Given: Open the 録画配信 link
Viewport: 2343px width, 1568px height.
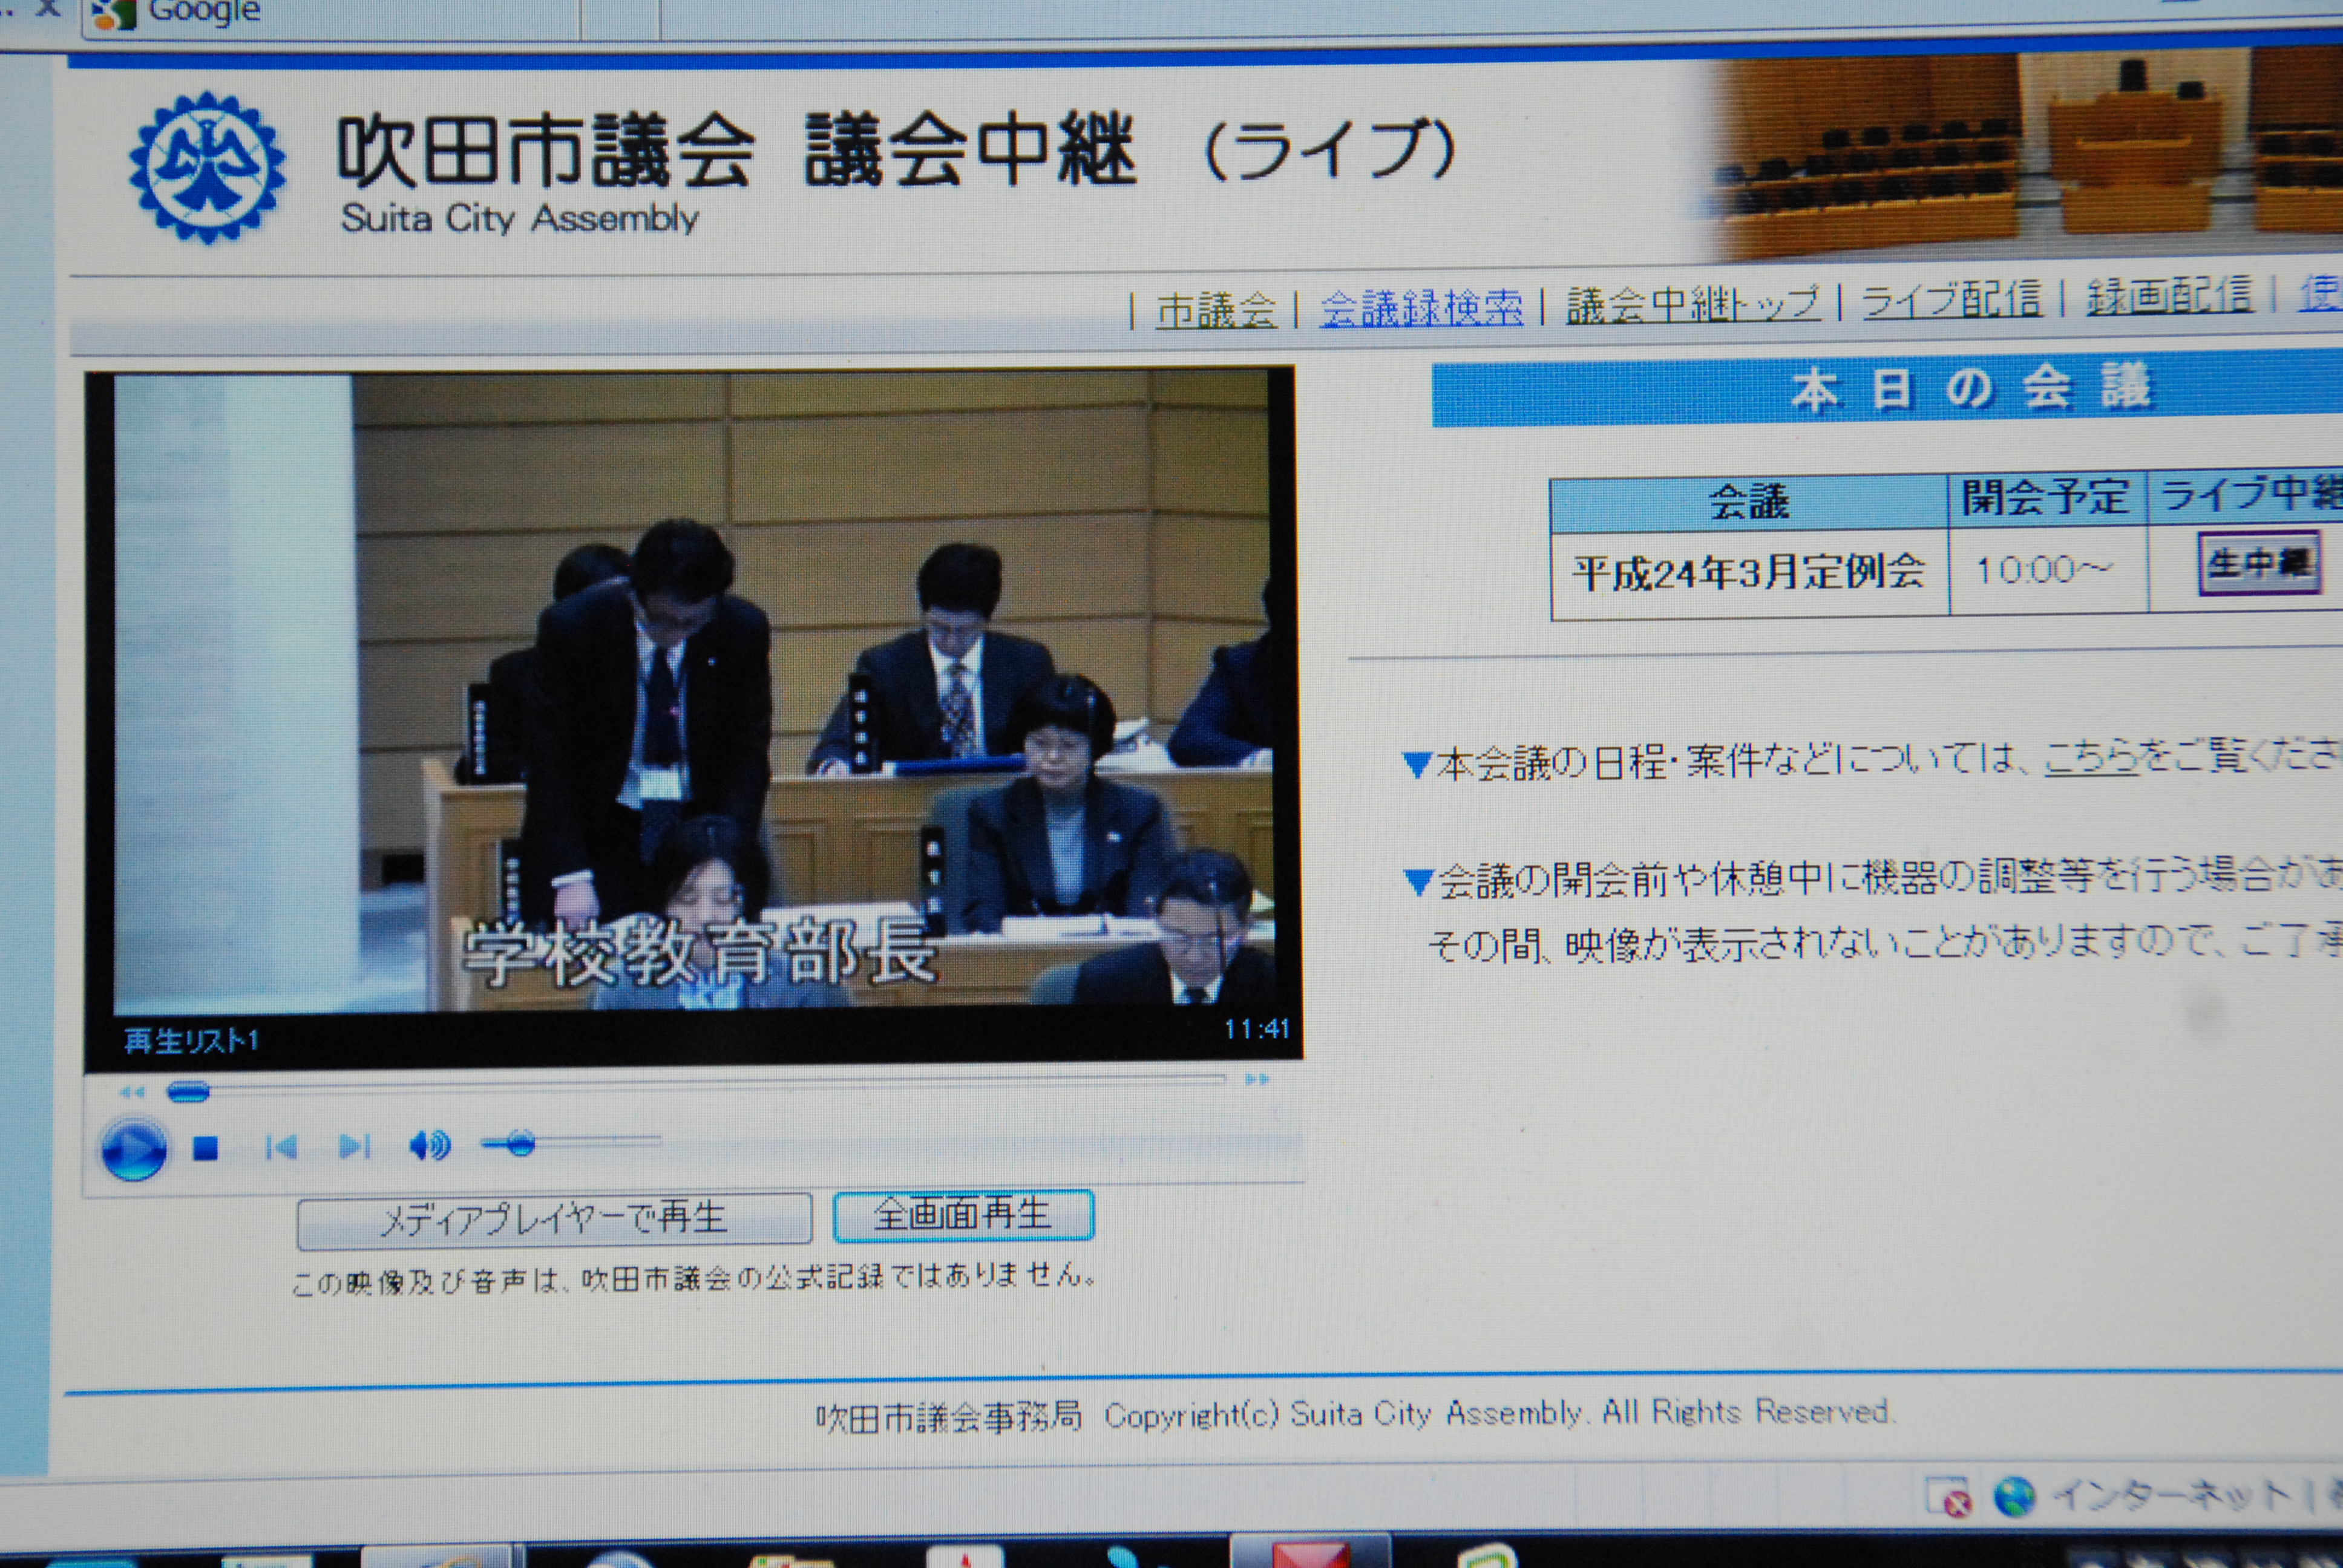Looking at the screenshot, I should coord(2169,295).
